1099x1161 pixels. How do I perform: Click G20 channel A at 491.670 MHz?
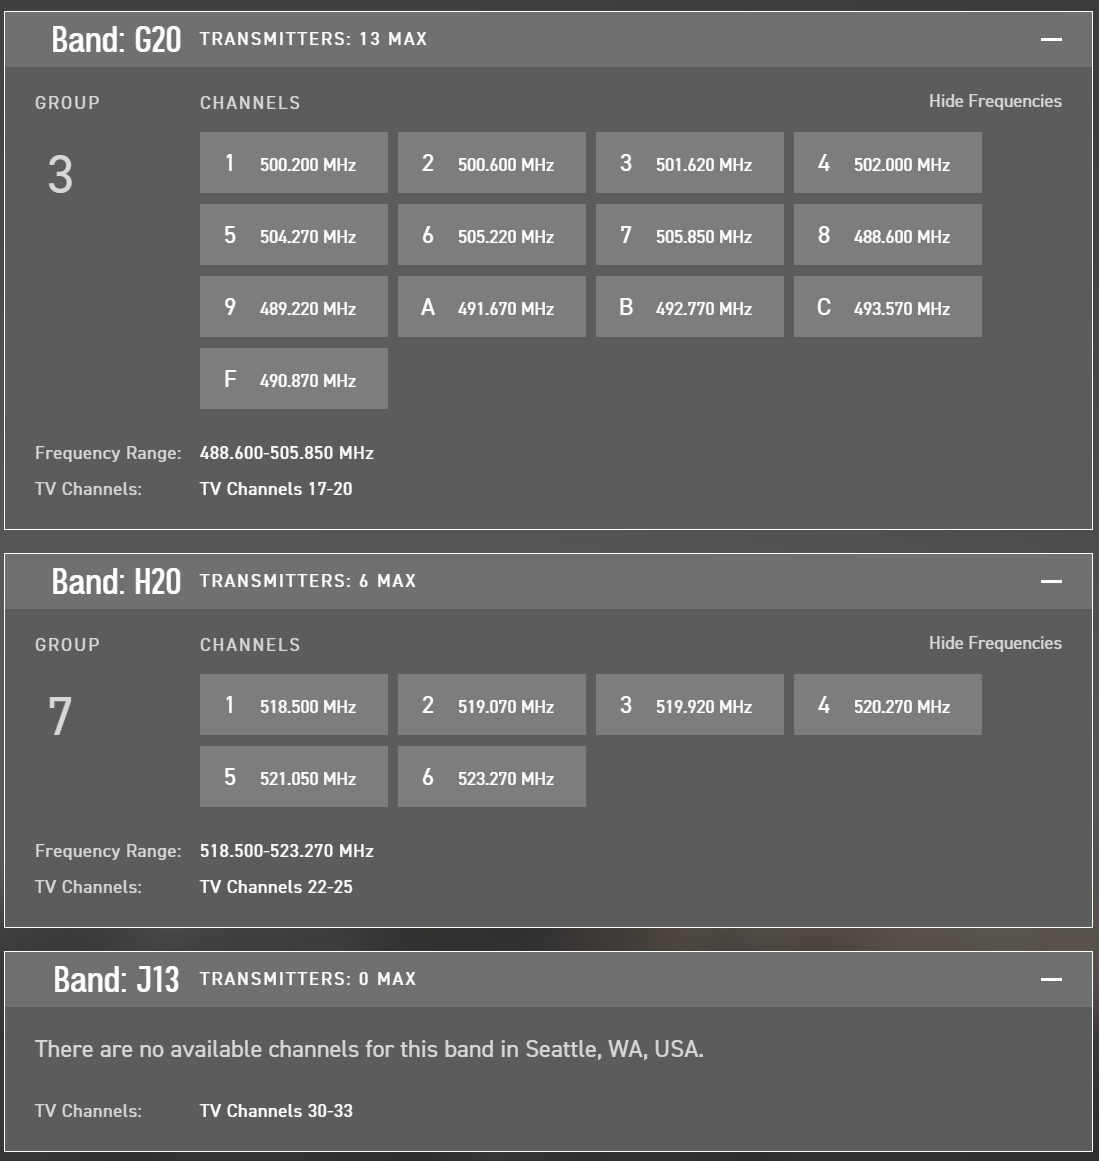pyautogui.click(x=491, y=307)
